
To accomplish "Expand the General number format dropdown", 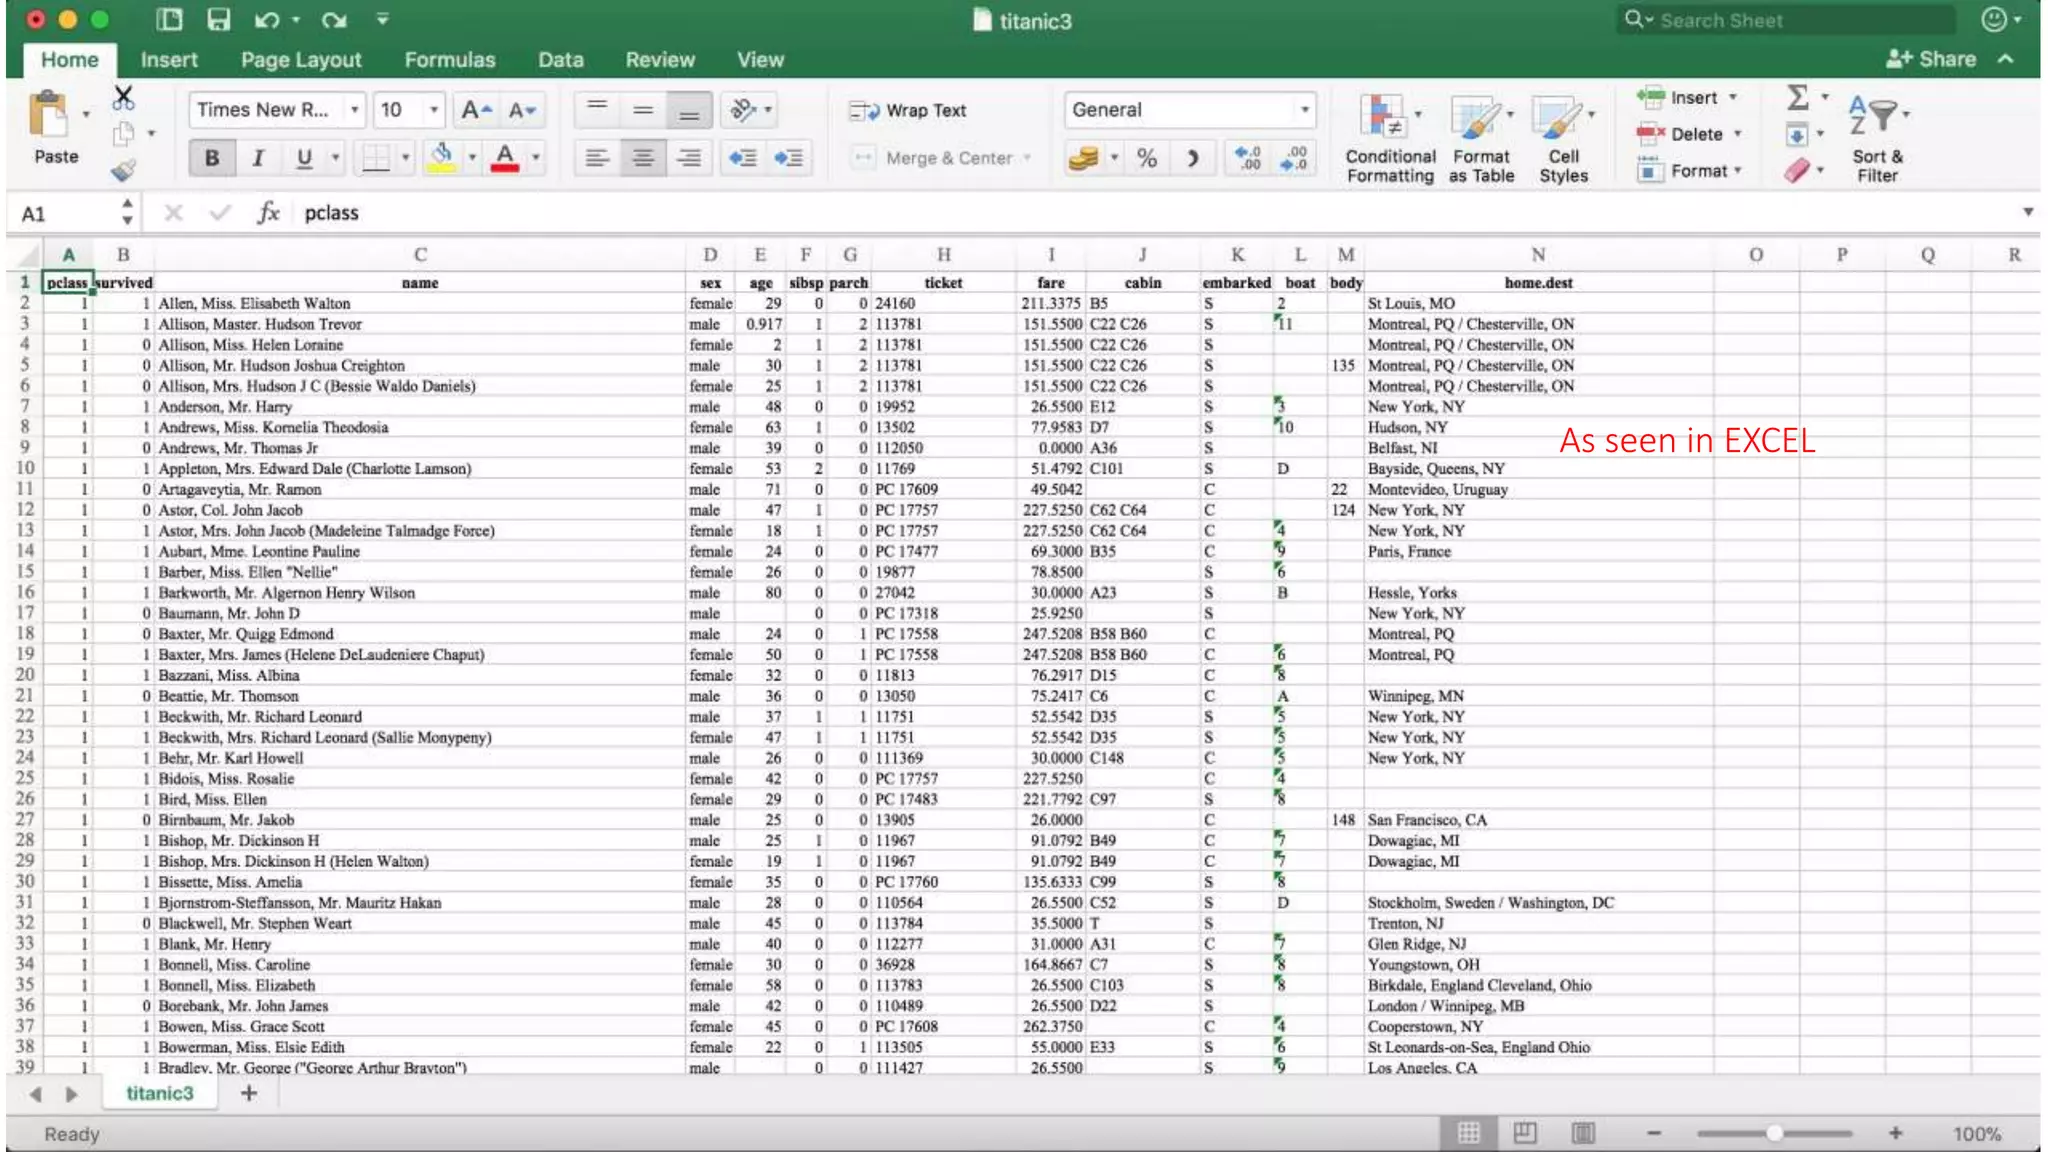I will click(x=1304, y=110).
